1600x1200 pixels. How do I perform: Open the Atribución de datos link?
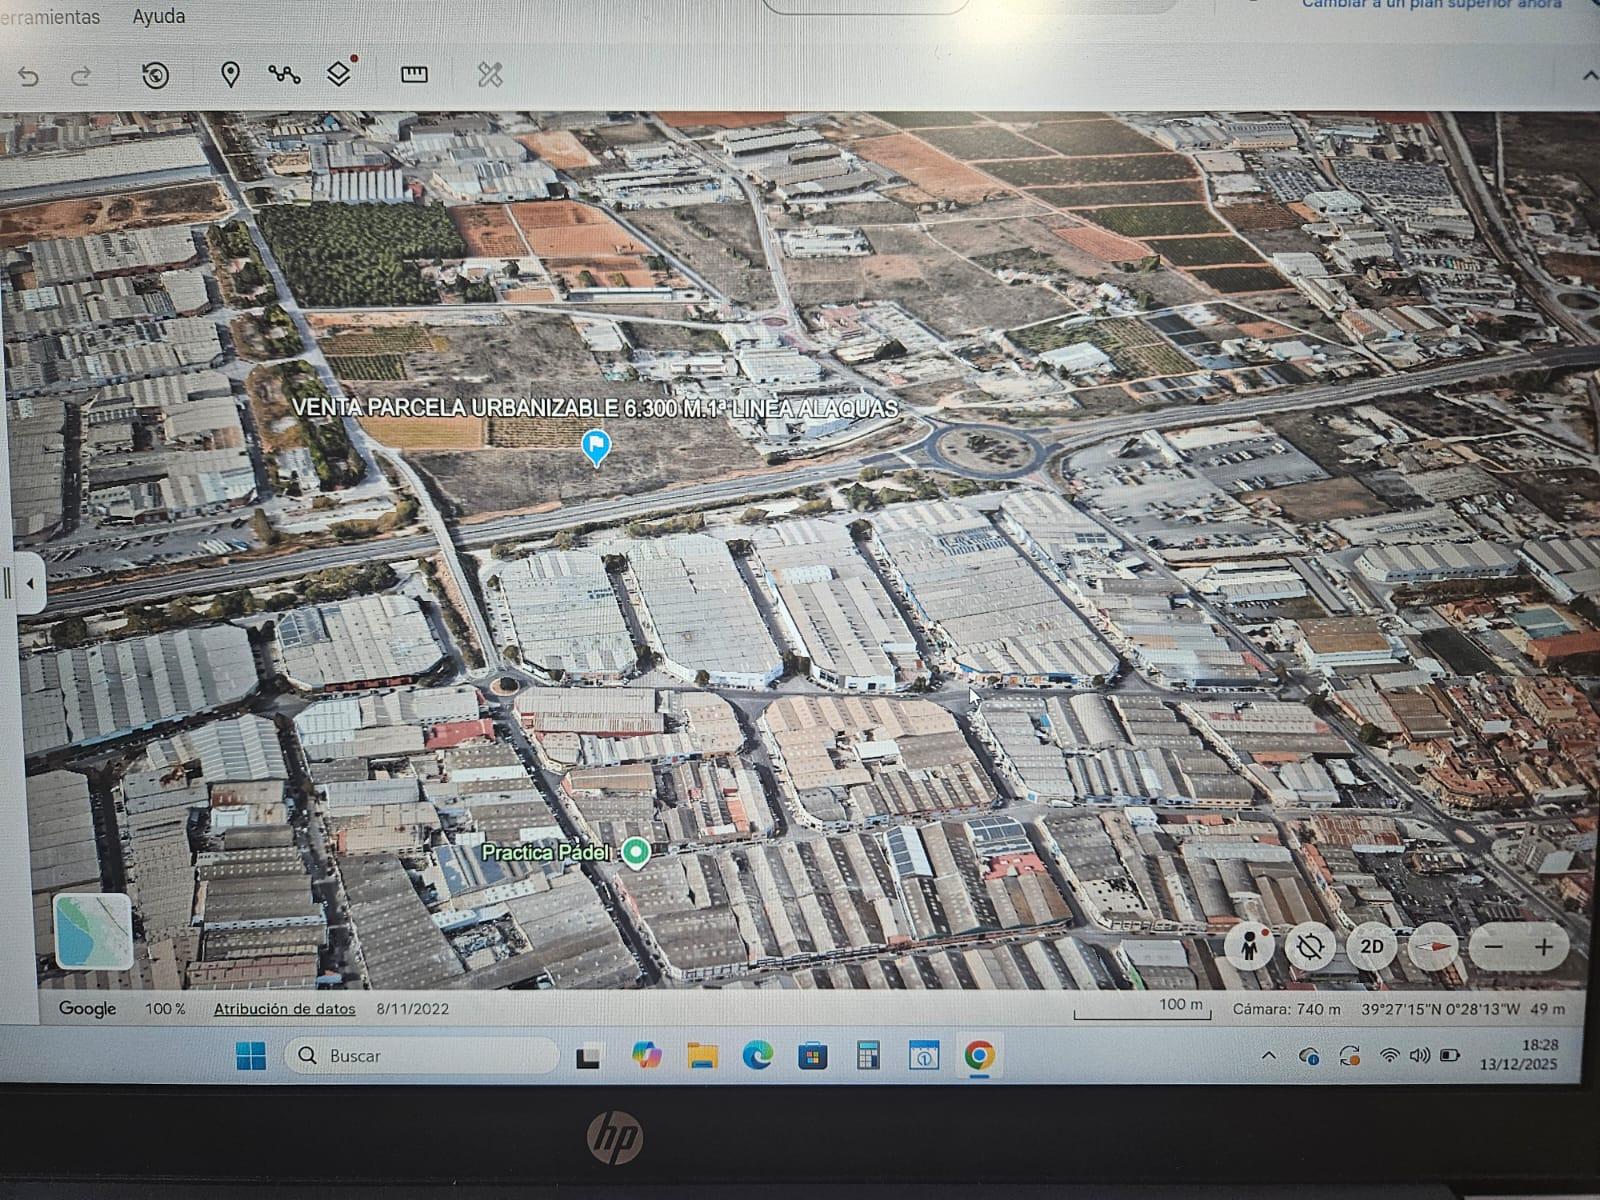[284, 1009]
